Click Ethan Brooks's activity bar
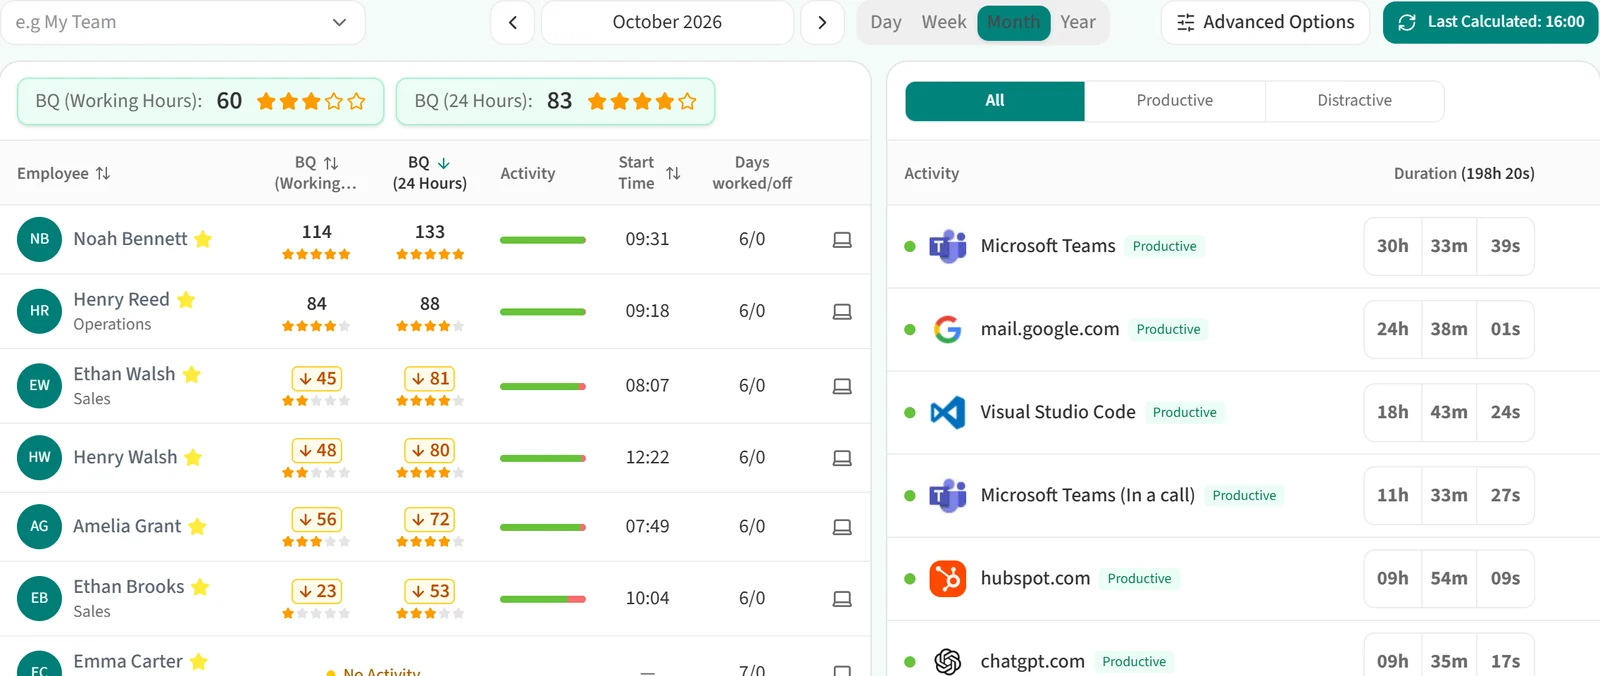Image resolution: width=1600 pixels, height=676 pixels. (x=543, y=599)
